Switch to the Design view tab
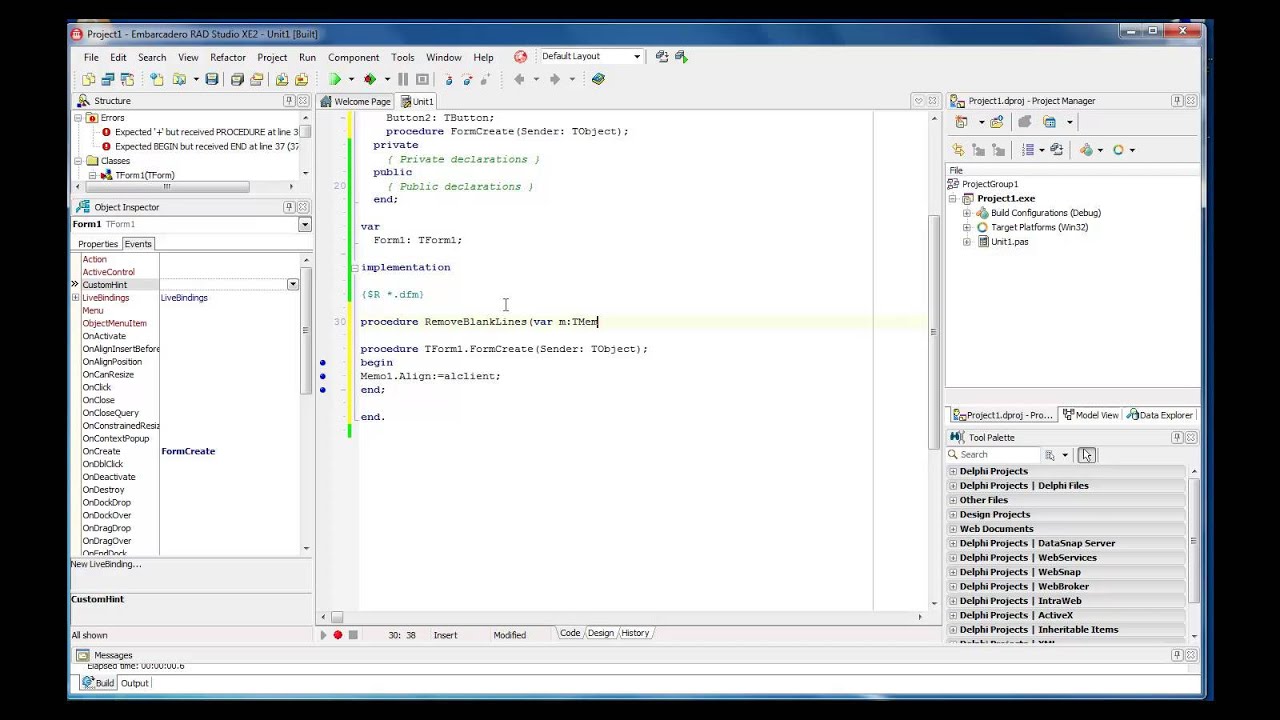Viewport: 1280px width, 720px height. (x=601, y=633)
